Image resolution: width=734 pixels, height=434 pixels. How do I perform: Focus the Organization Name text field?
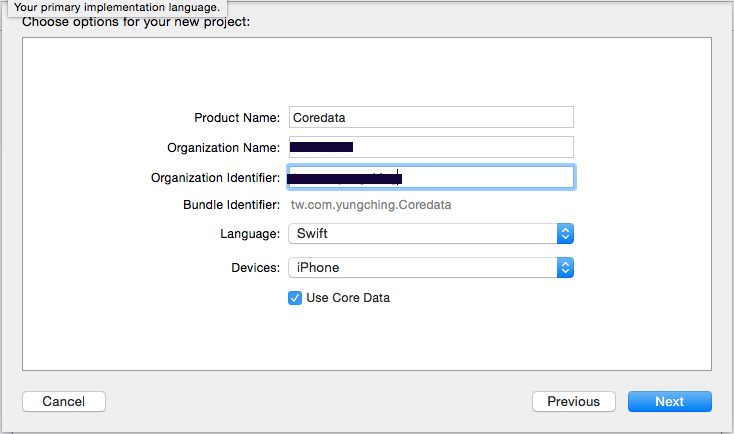(431, 147)
